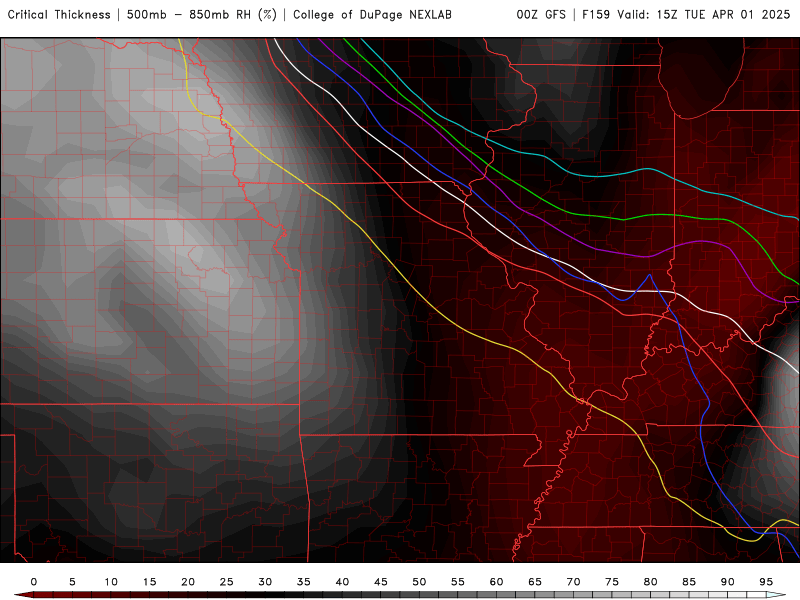Click the "College of DuPage NEXLAB" credit
800x600 pixels.
372,15
